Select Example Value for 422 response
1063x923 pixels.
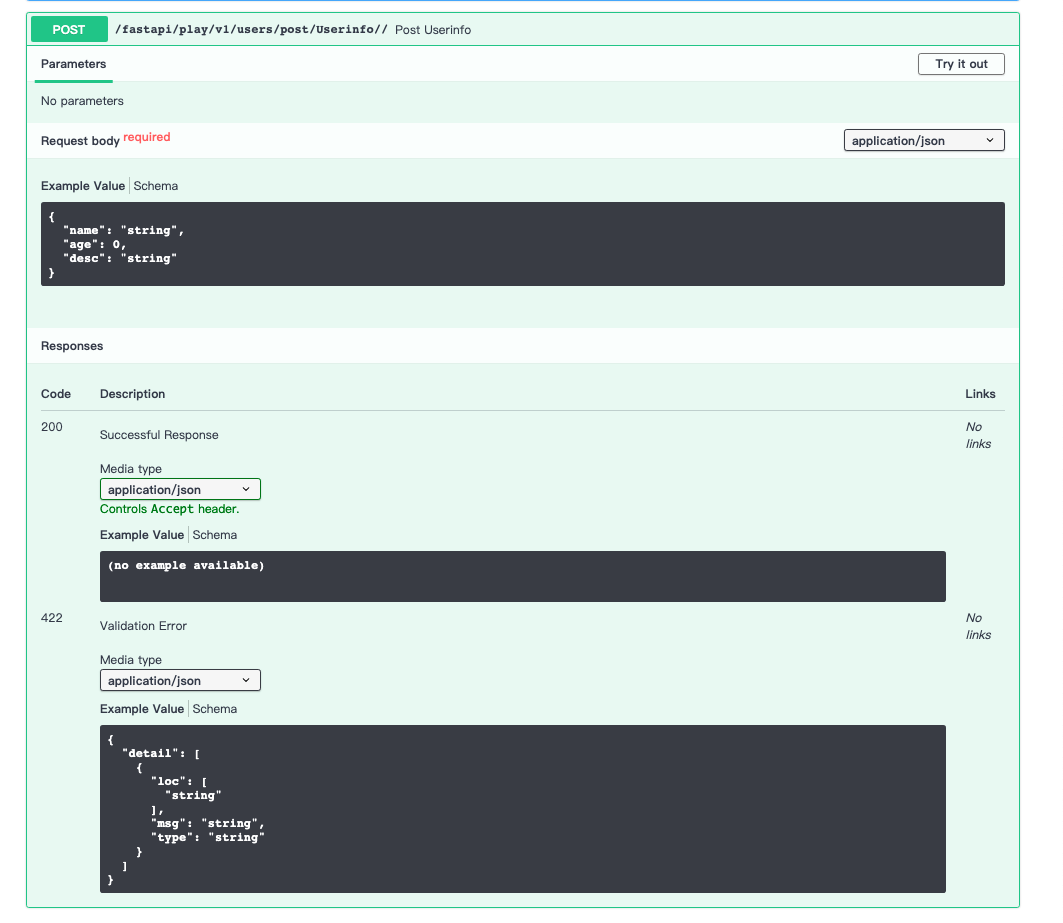coord(142,709)
